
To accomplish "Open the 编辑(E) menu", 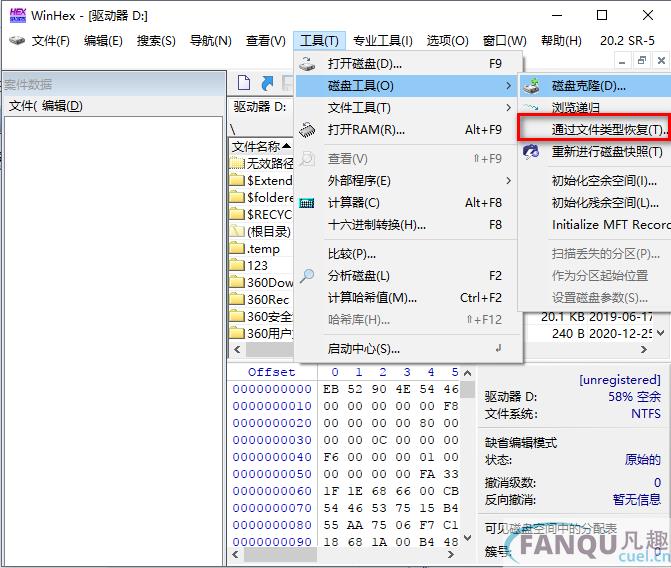I will click(103, 41).
